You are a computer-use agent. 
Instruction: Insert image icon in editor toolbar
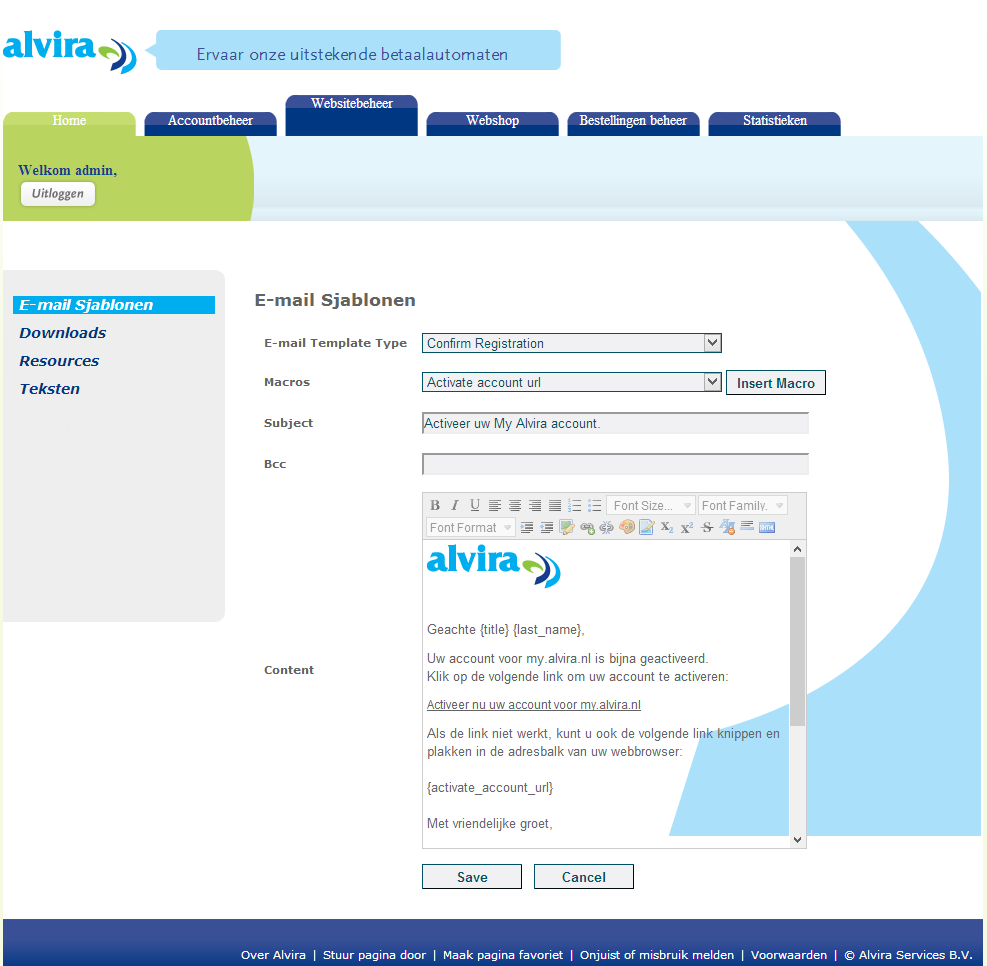tap(567, 527)
